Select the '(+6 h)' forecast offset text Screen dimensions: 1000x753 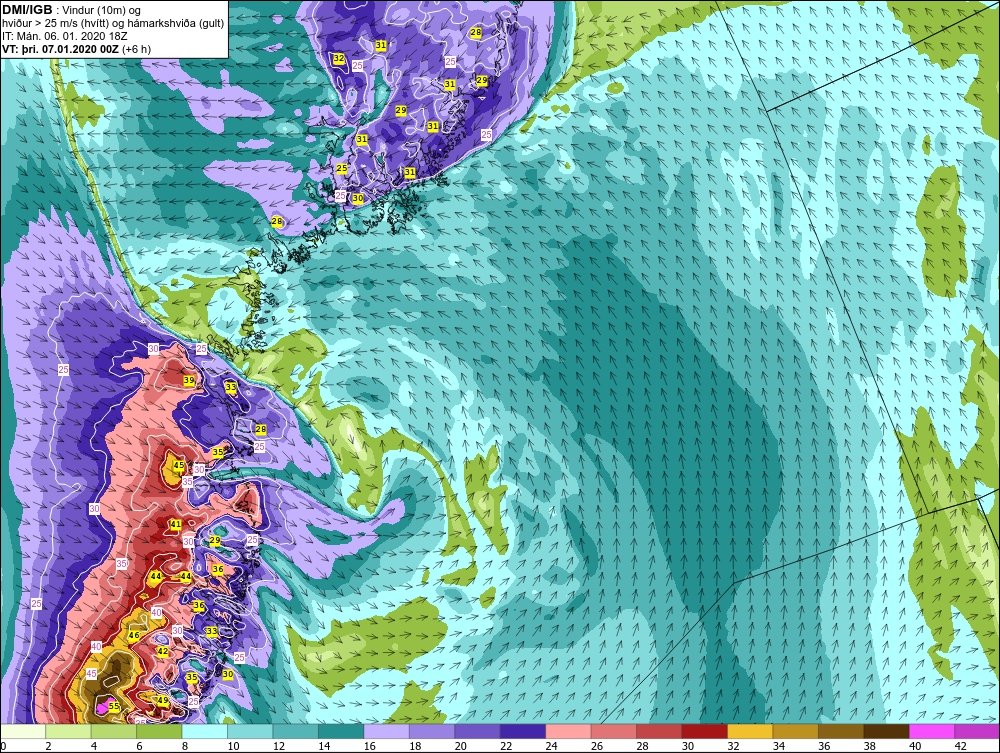pos(136,49)
